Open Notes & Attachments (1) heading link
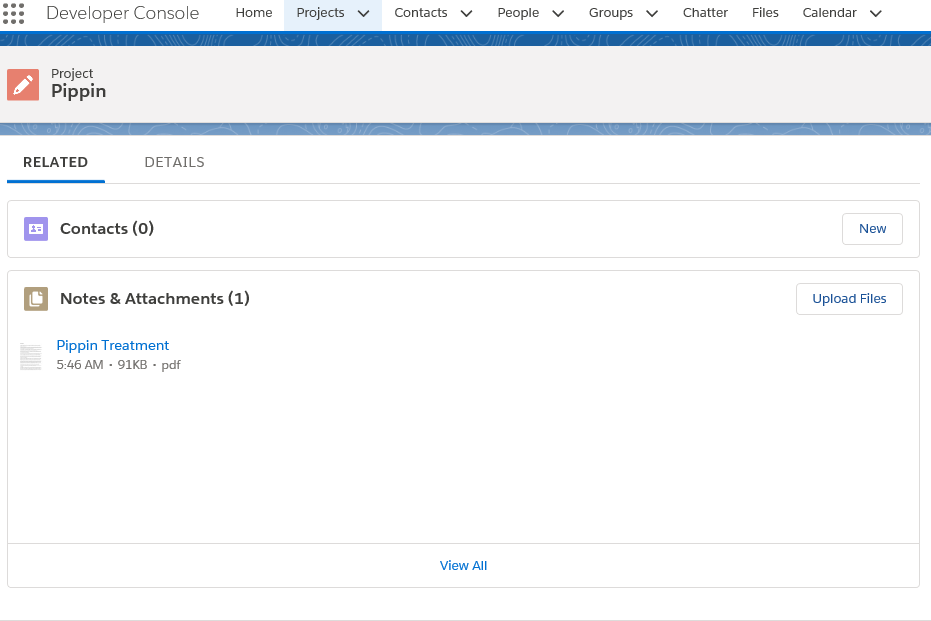 (154, 299)
